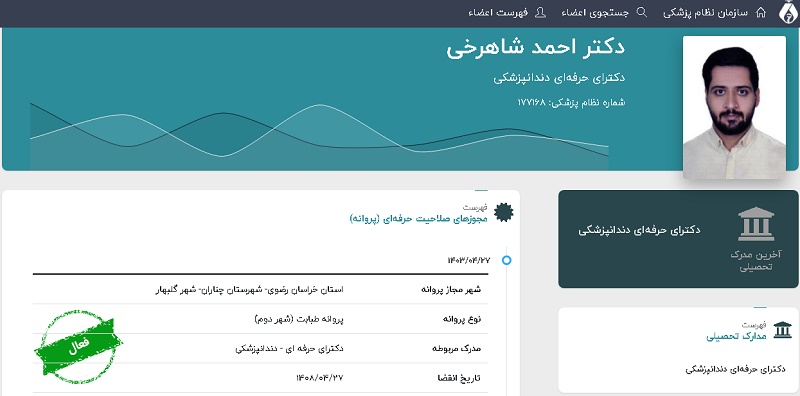Image resolution: width=800 pixels, height=396 pixels.
Task: Click the medical council logo icon
Action: 788,12
